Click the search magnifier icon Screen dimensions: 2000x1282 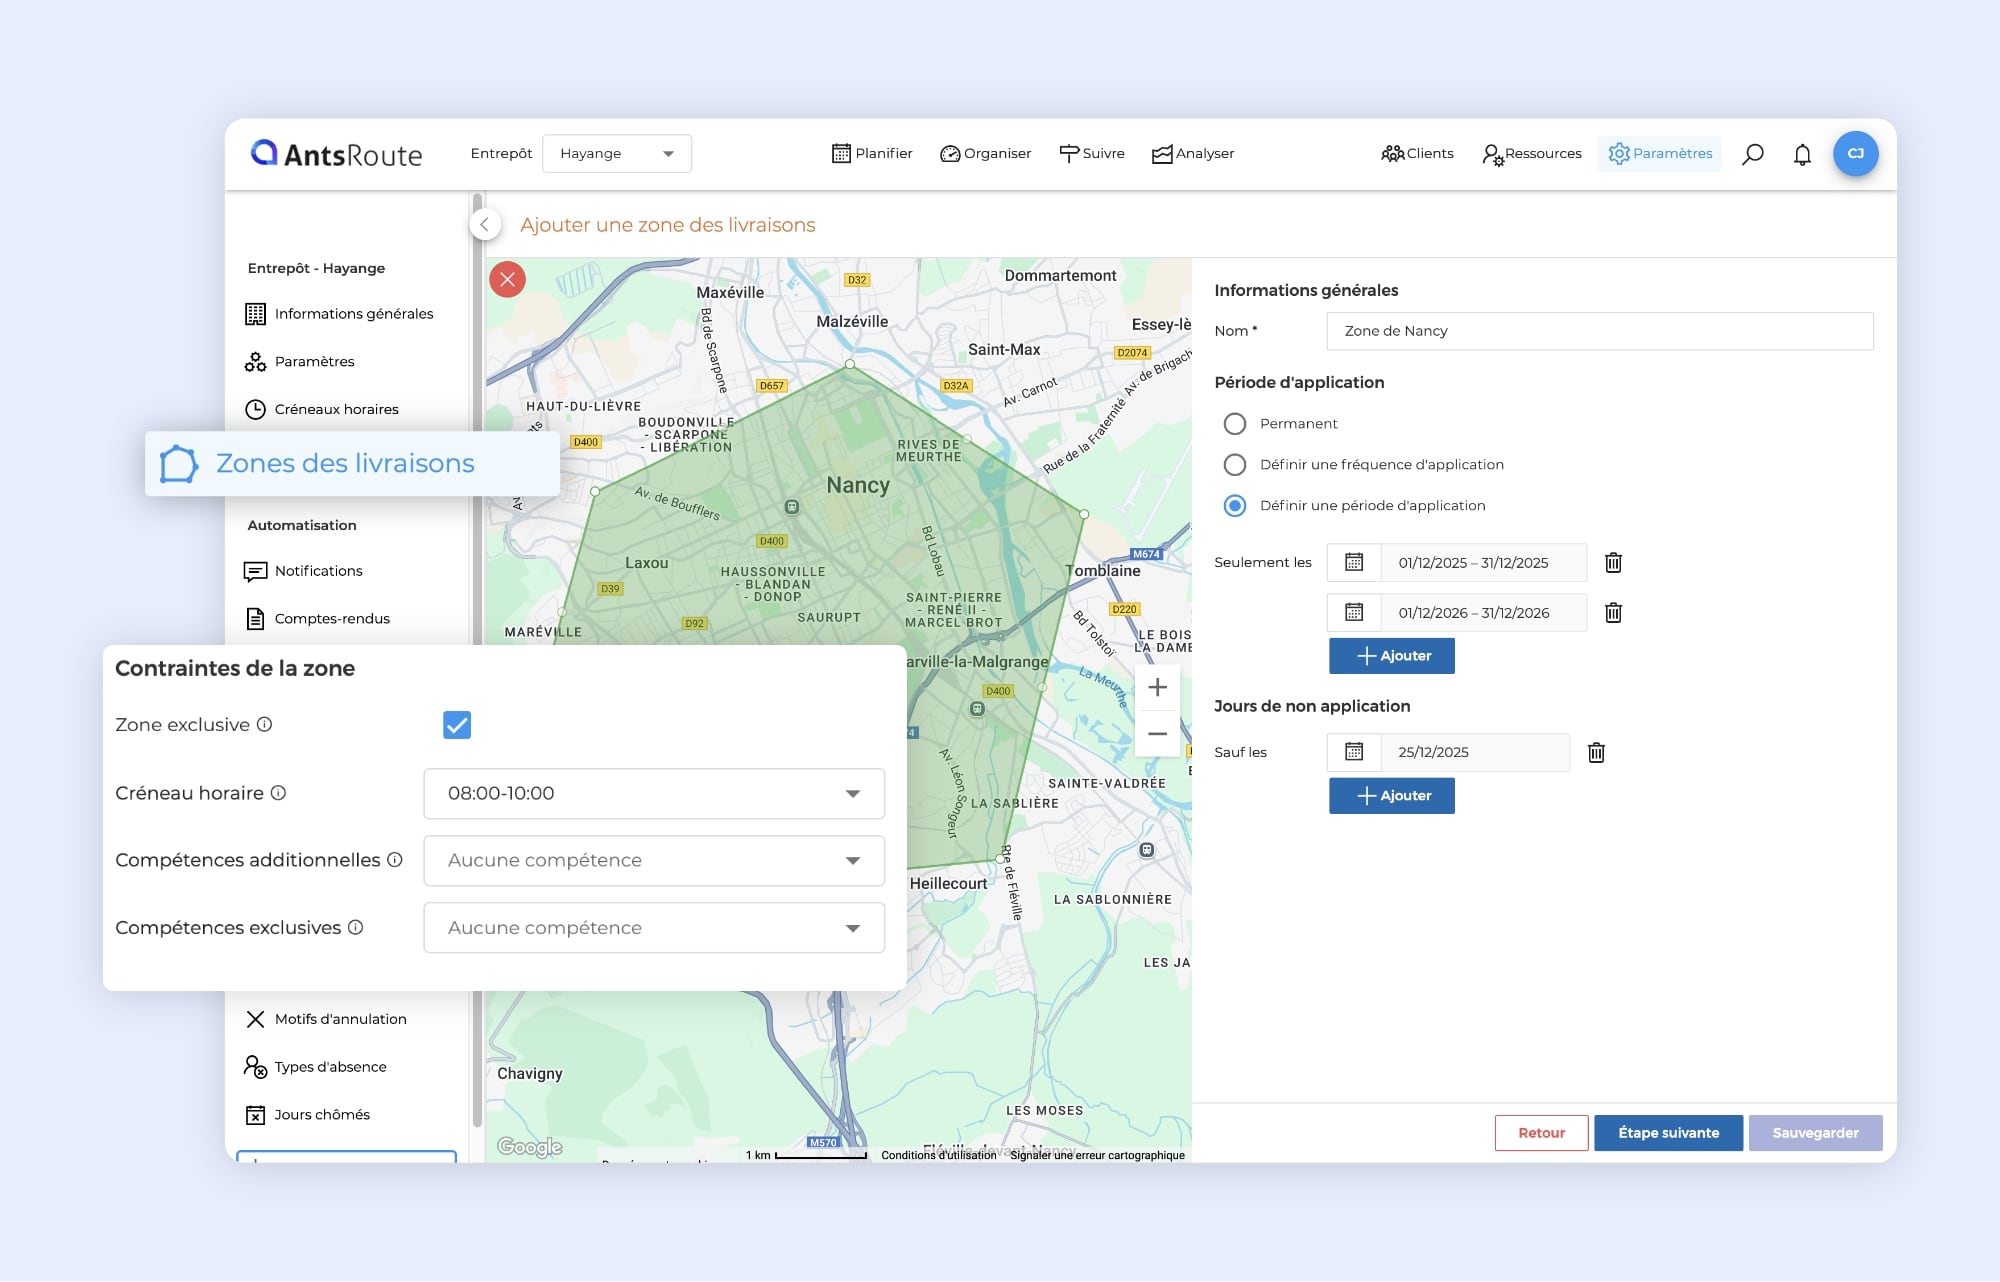click(1752, 154)
